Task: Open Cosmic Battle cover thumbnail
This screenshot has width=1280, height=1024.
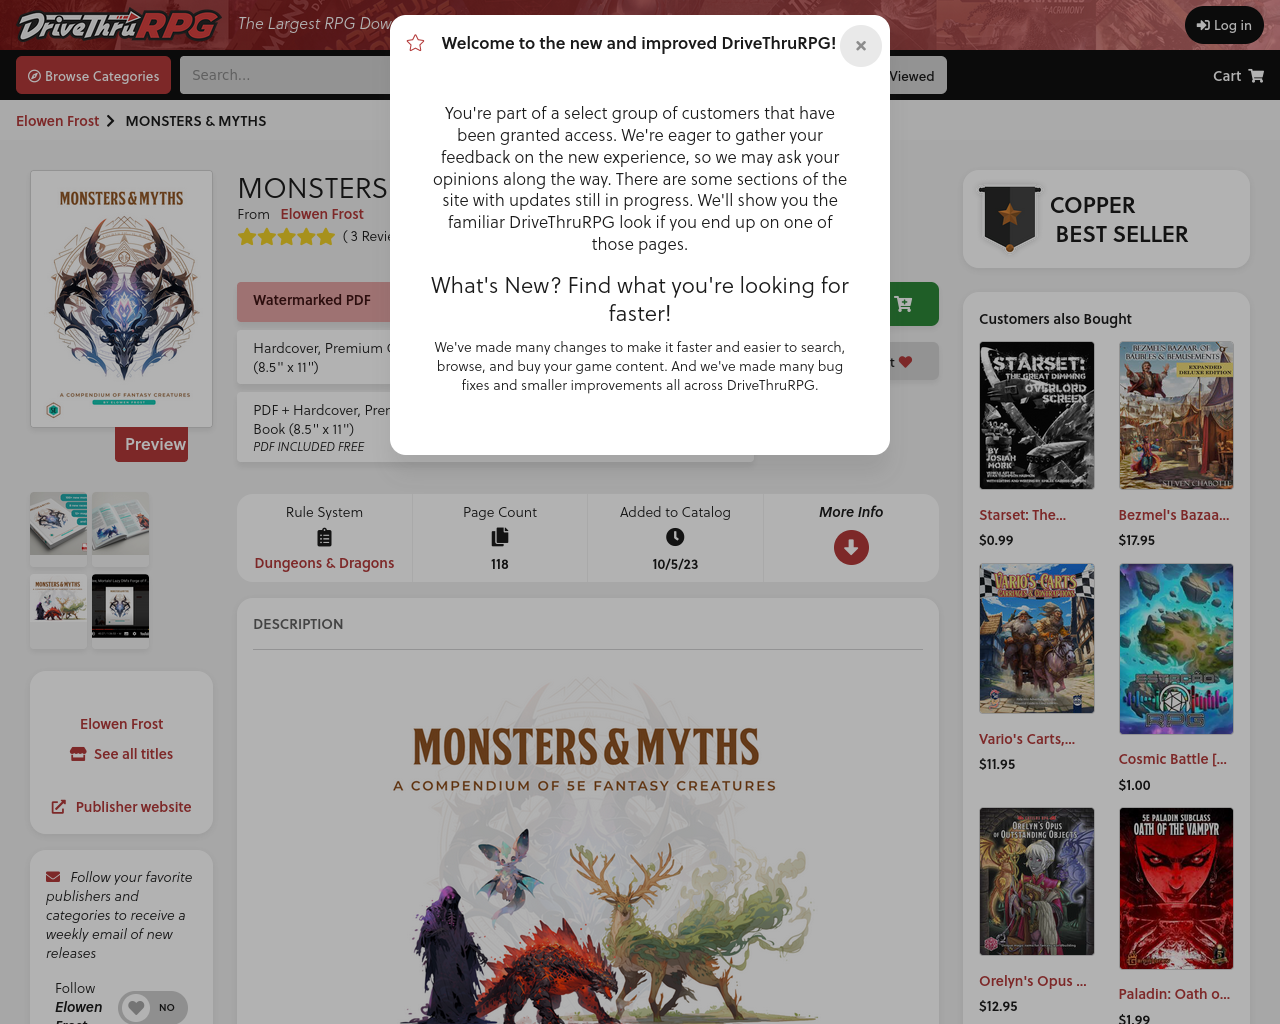Action: coord(1176,648)
